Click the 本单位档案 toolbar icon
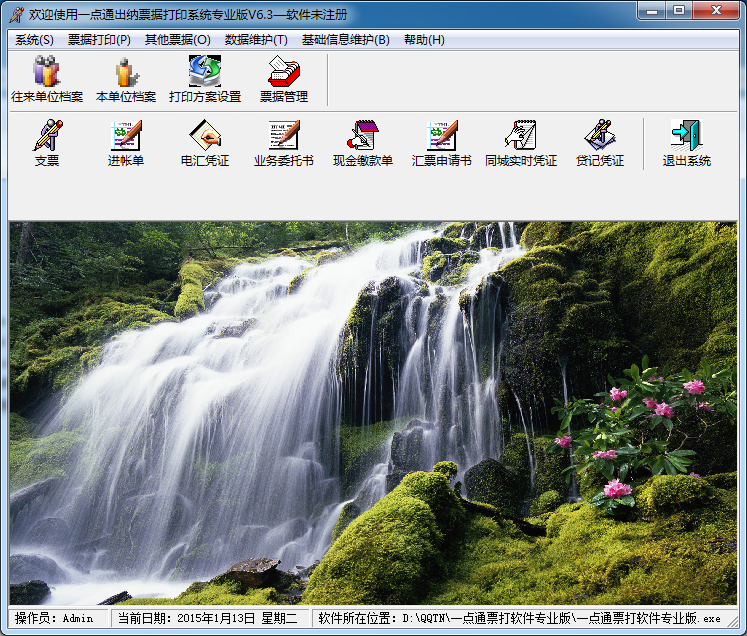This screenshot has height=636, width=747. (x=126, y=78)
